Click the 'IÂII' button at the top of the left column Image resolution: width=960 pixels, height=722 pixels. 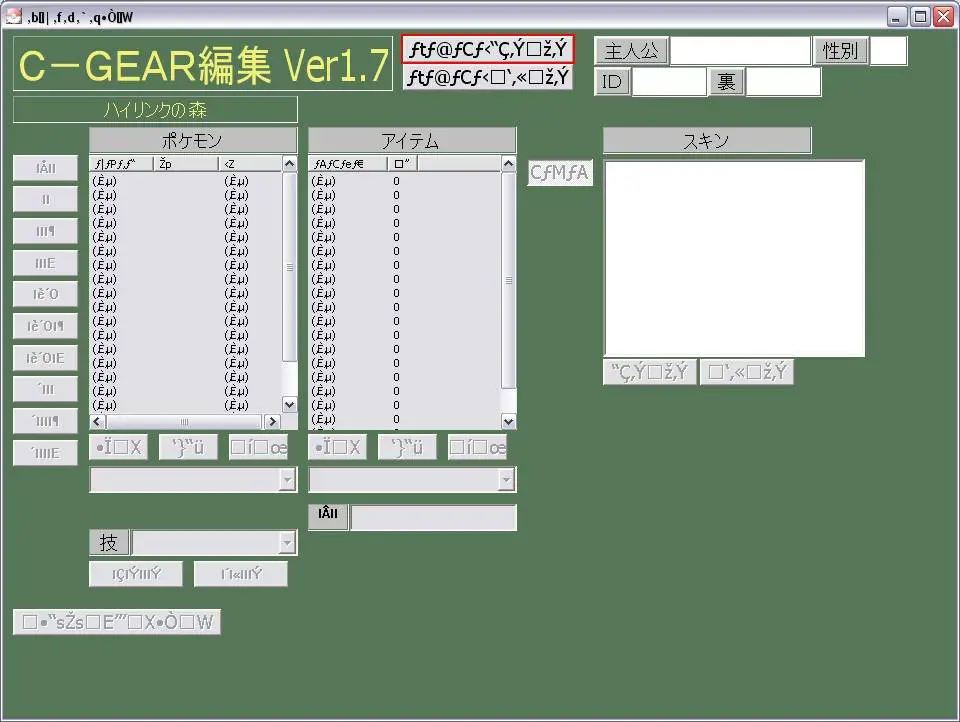tap(45, 168)
